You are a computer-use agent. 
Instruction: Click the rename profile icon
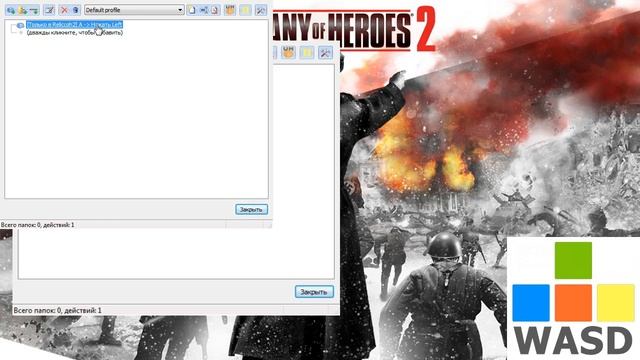[x=204, y=10]
